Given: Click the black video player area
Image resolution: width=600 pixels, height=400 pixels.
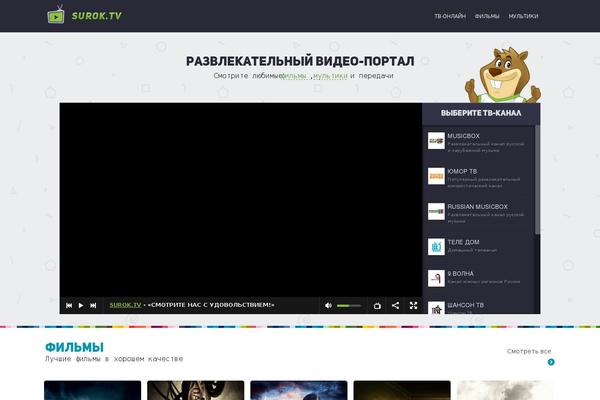Looking at the screenshot, I should click(x=241, y=200).
